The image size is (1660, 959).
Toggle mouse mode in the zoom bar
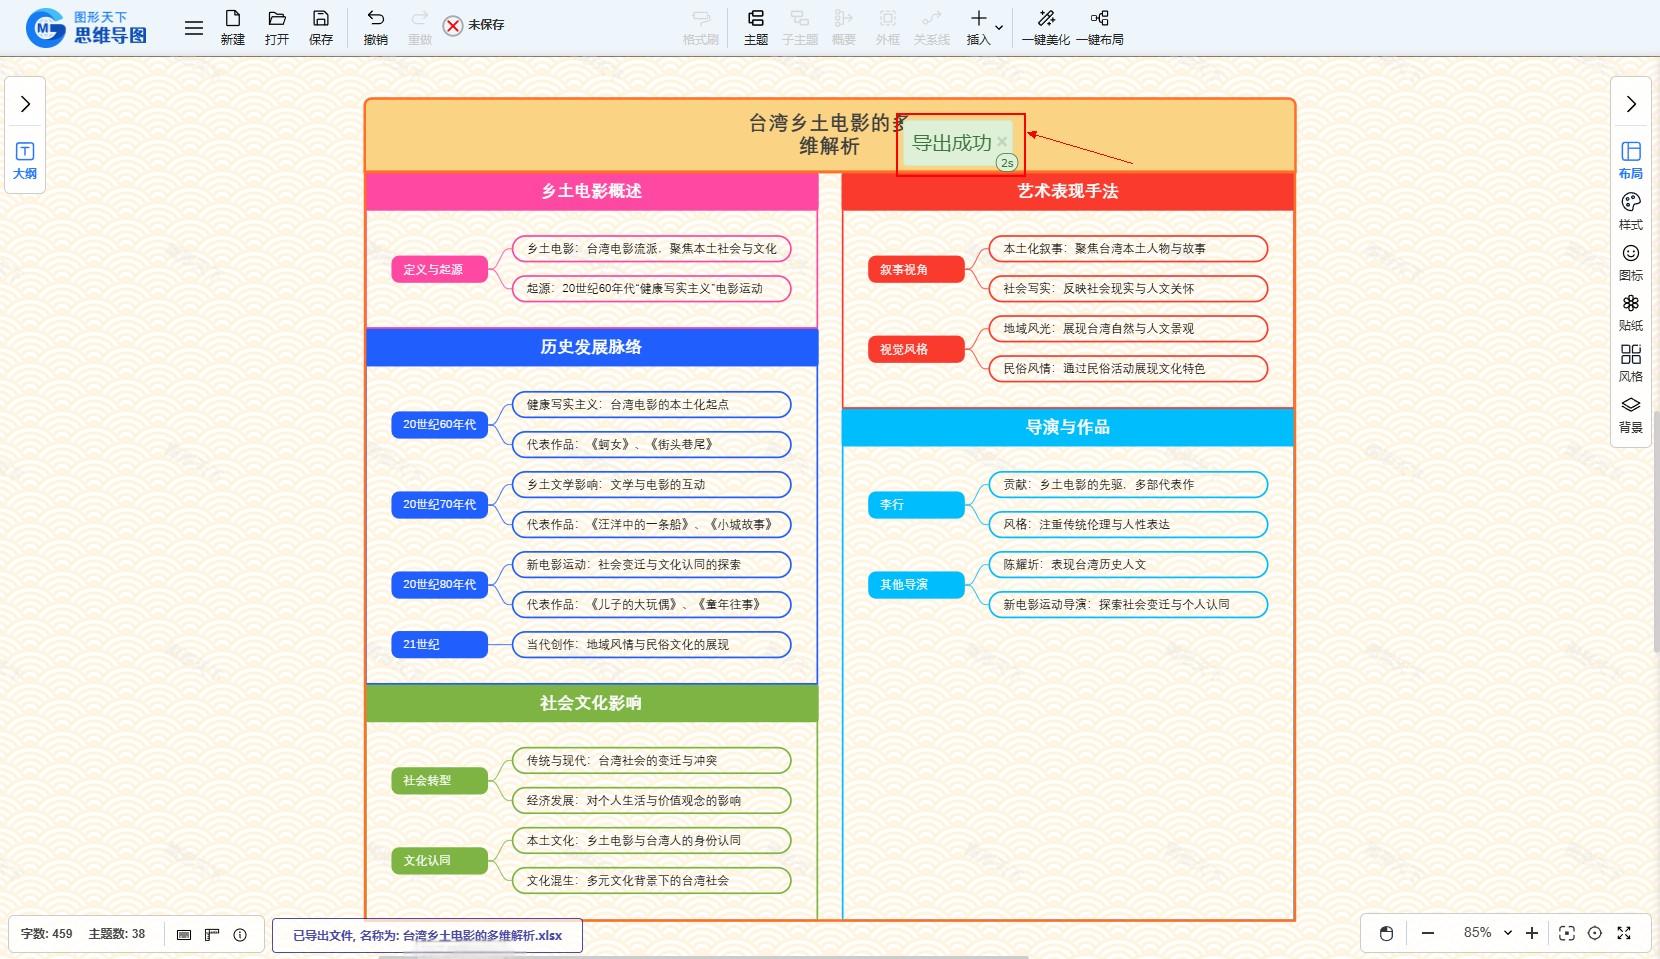(1386, 933)
